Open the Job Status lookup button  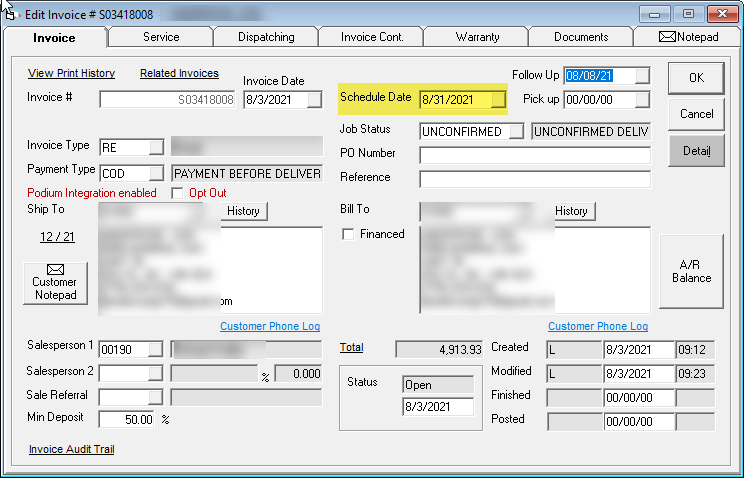[516, 132]
